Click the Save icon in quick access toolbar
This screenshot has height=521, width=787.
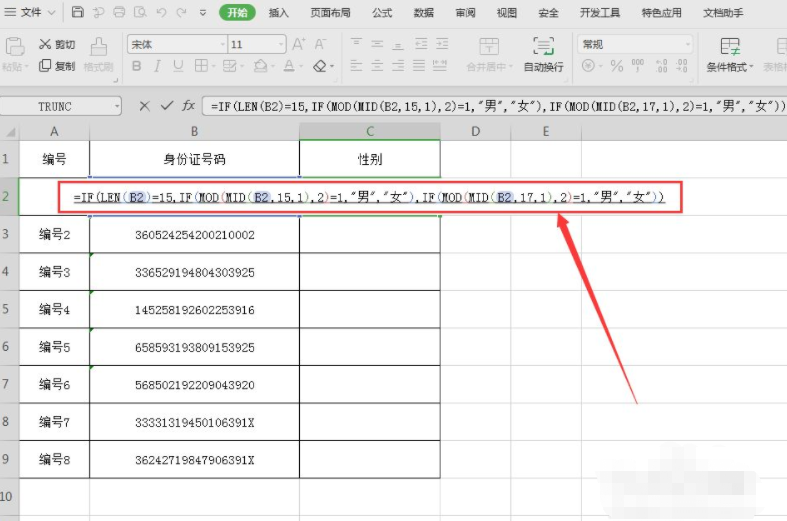click(x=77, y=12)
